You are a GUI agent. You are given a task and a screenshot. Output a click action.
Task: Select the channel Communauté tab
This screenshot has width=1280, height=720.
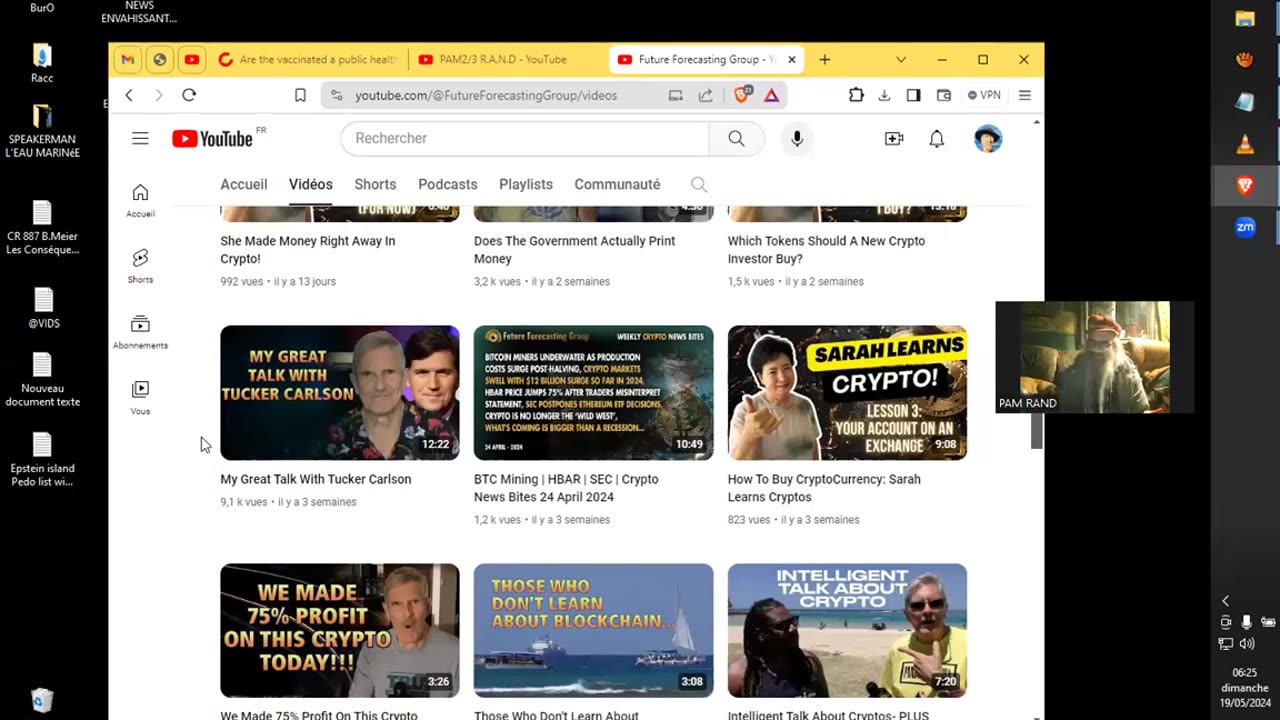pyautogui.click(x=617, y=184)
